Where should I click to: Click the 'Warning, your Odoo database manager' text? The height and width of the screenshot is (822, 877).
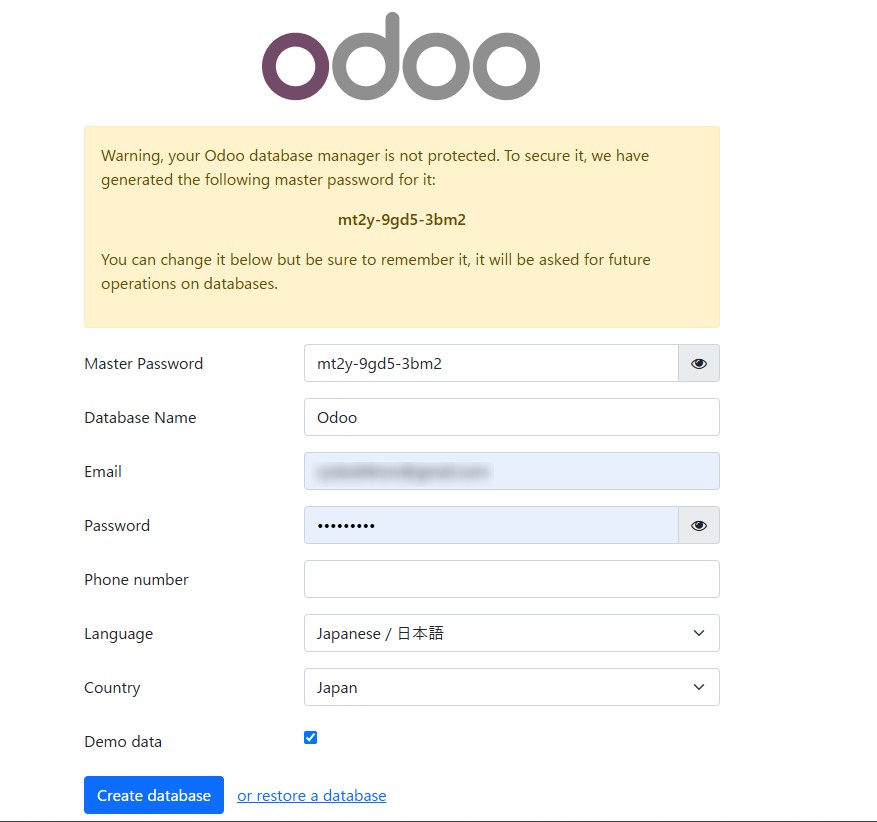375,168
